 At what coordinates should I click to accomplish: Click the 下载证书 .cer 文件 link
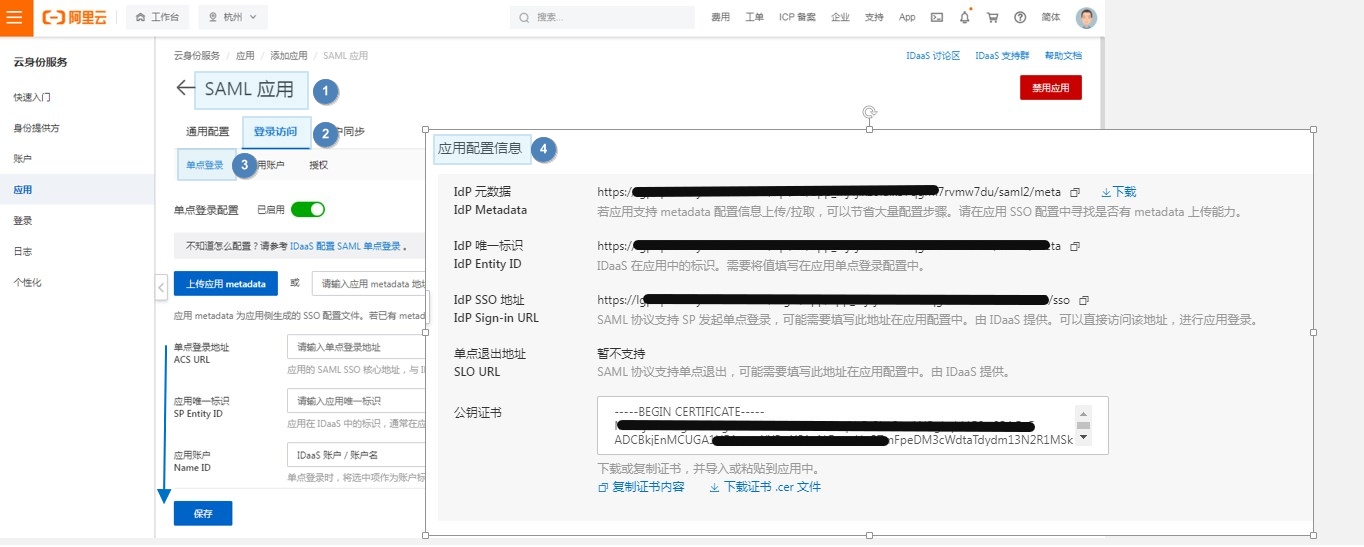point(765,487)
